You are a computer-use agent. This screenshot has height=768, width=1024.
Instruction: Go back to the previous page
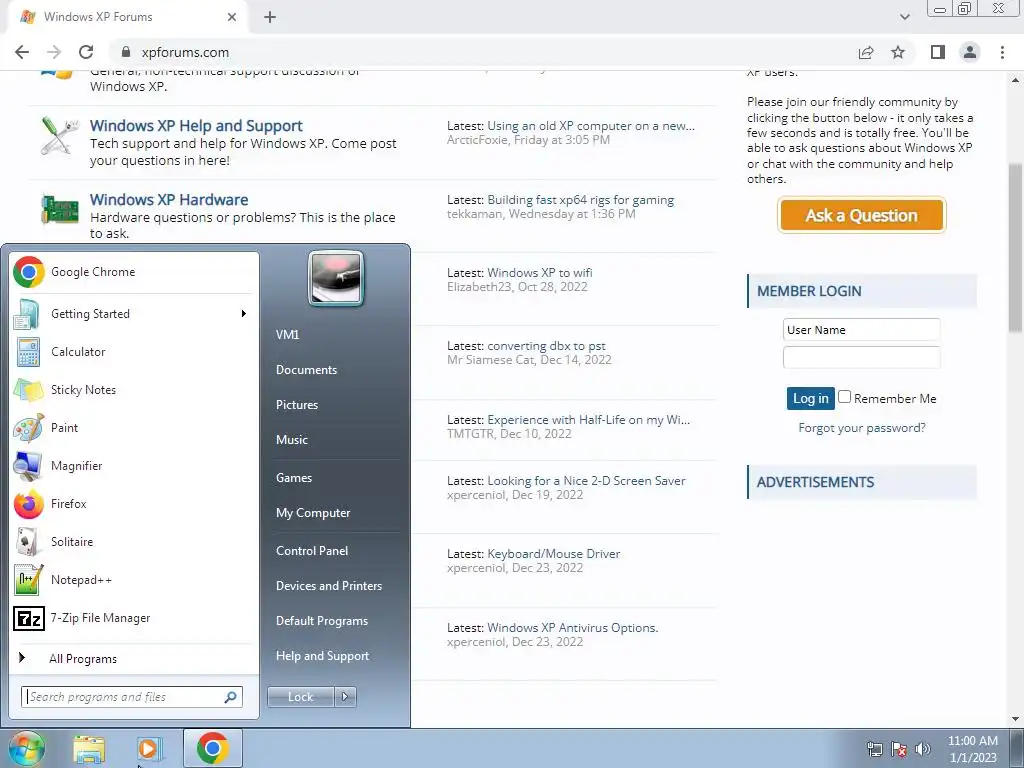(x=22, y=52)
